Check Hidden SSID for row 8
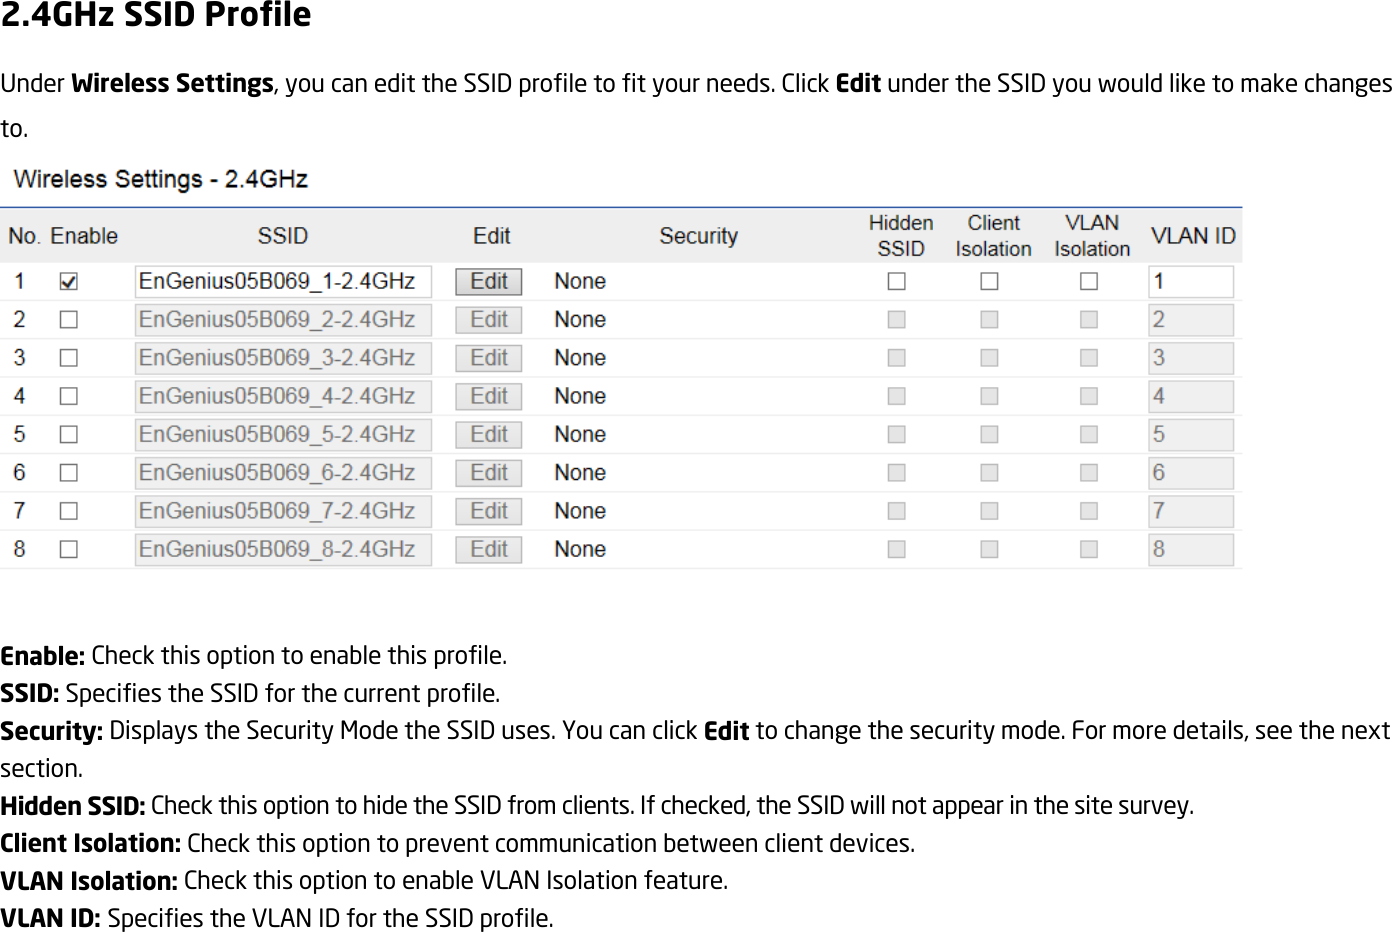Viewport: 1392px width, 932px height. (x=897, y=550)
